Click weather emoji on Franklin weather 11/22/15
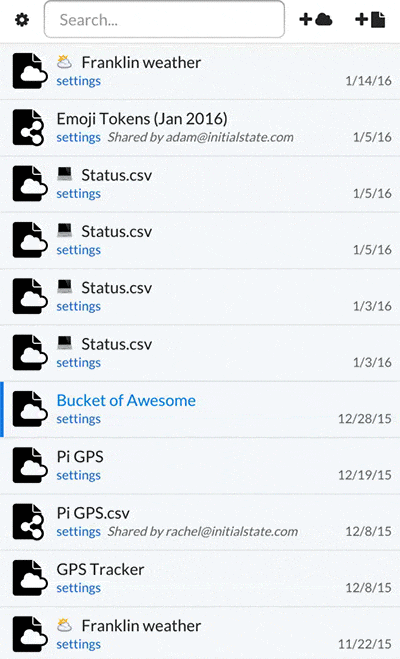This screenshot has width=400, height=659. (x=64, y=625)
